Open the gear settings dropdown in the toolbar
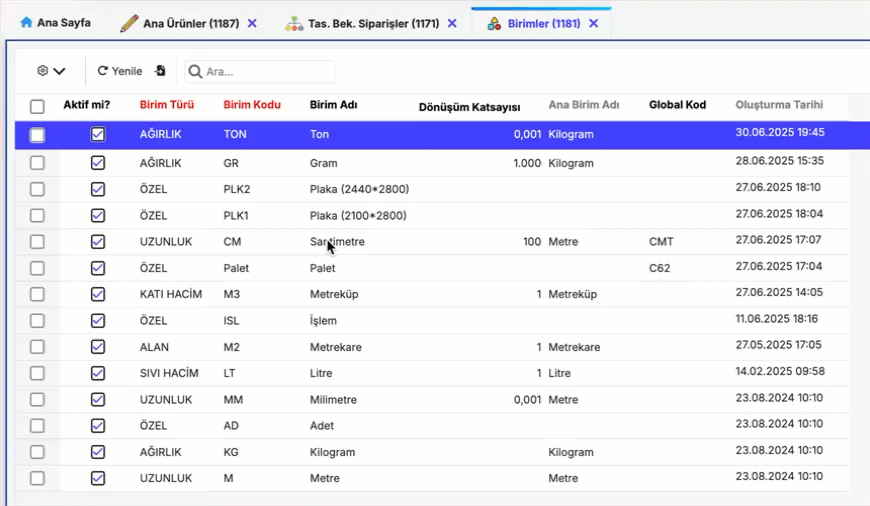This screenshot has width=870, height=506. (51, 71)
